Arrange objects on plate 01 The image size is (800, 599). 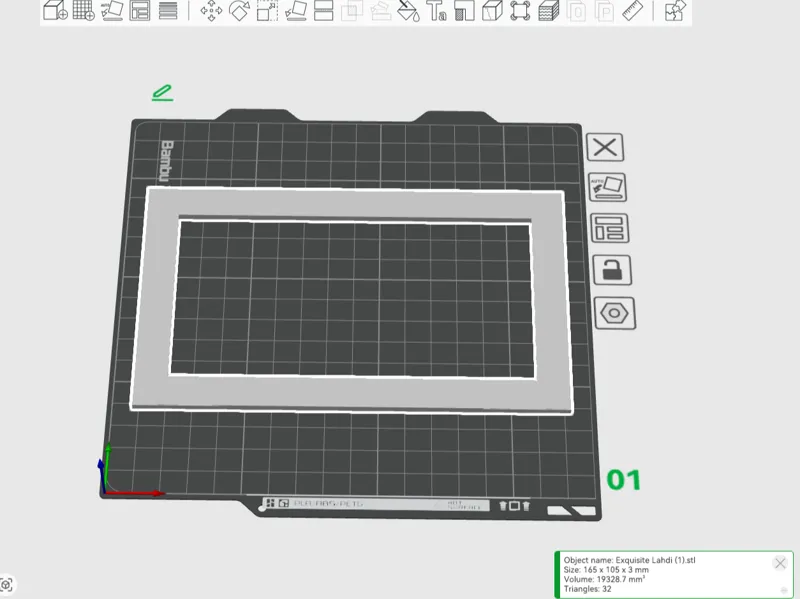610,228
